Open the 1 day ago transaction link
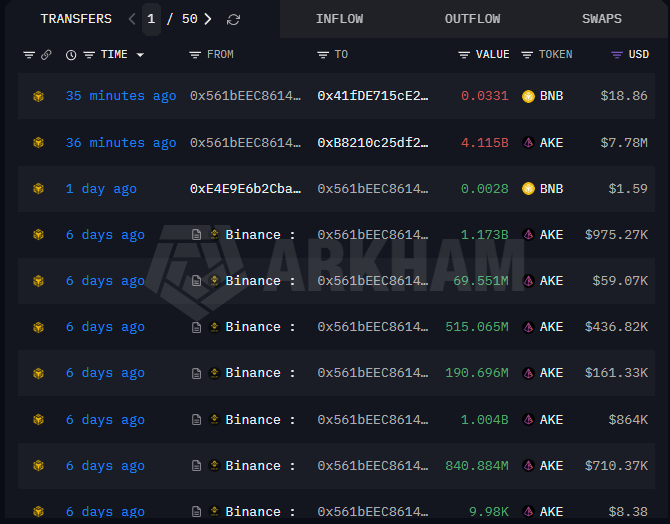670x524 pixels. [101, 188]
